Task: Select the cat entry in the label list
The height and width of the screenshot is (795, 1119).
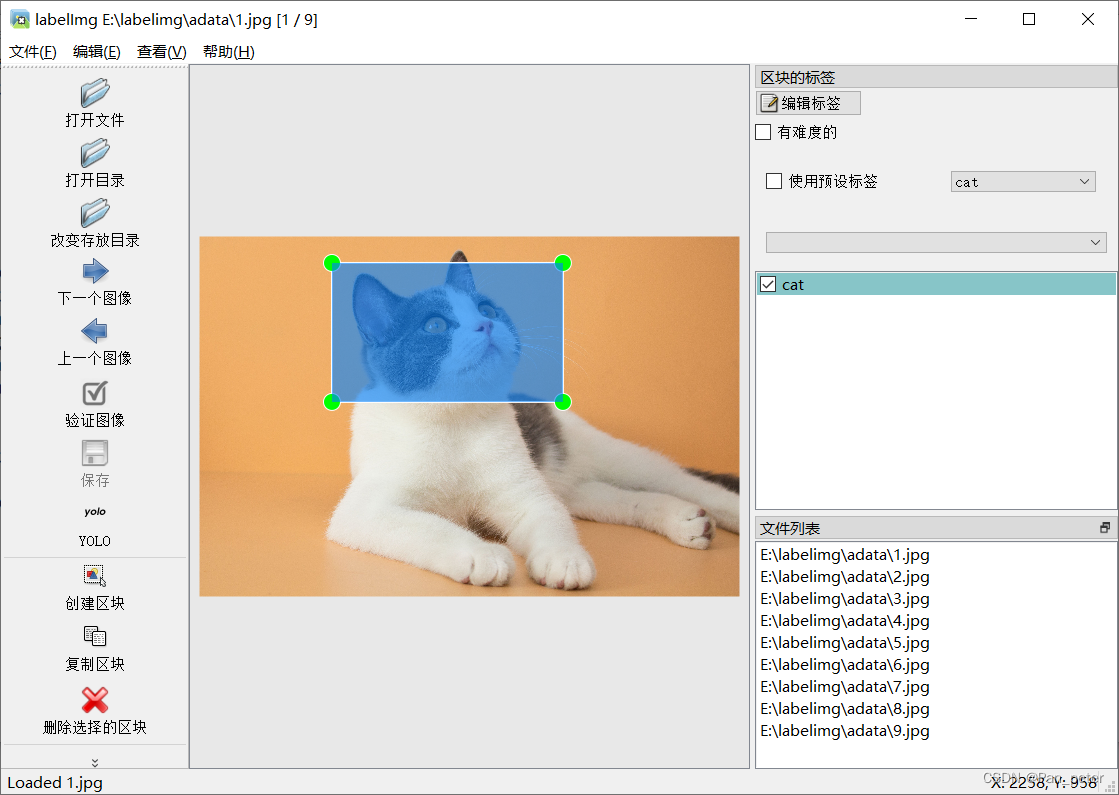Action: 936,284
